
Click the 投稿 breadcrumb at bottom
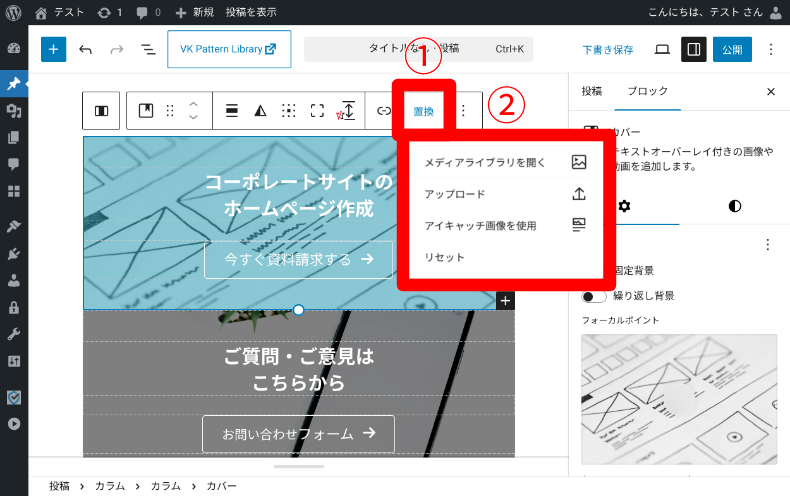[59, 486]
